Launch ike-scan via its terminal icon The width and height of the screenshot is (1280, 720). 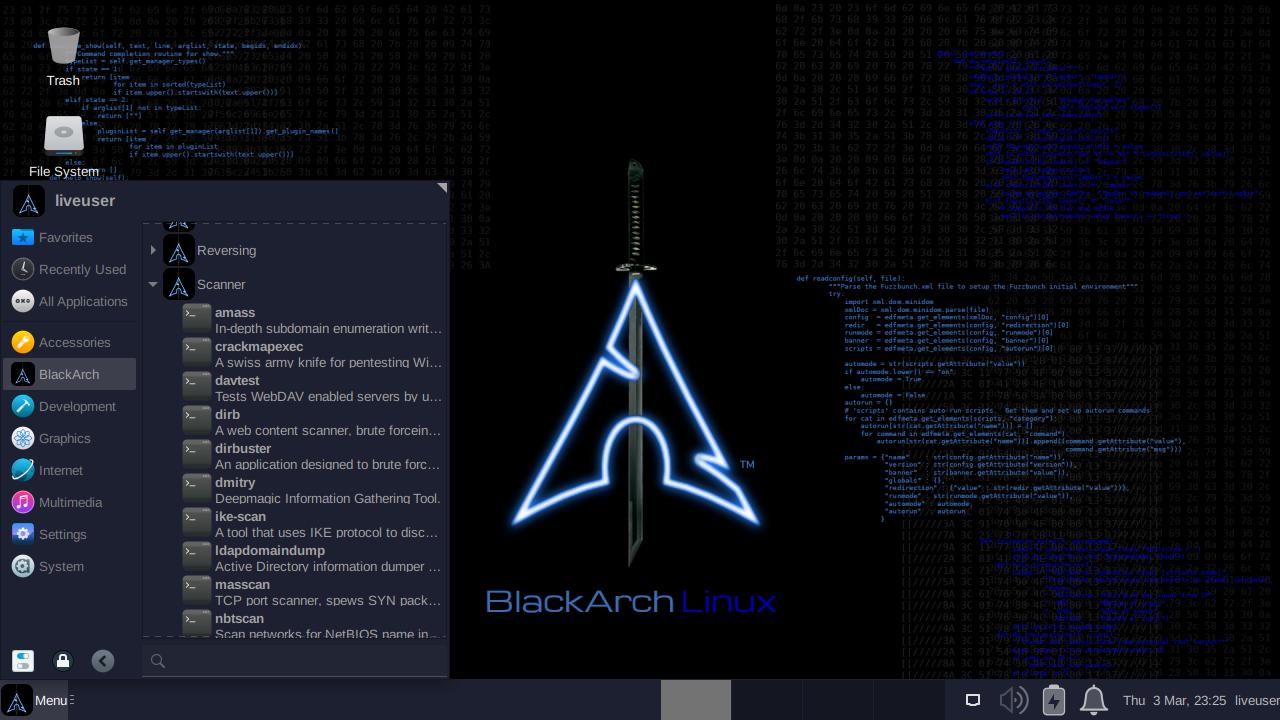197,523
